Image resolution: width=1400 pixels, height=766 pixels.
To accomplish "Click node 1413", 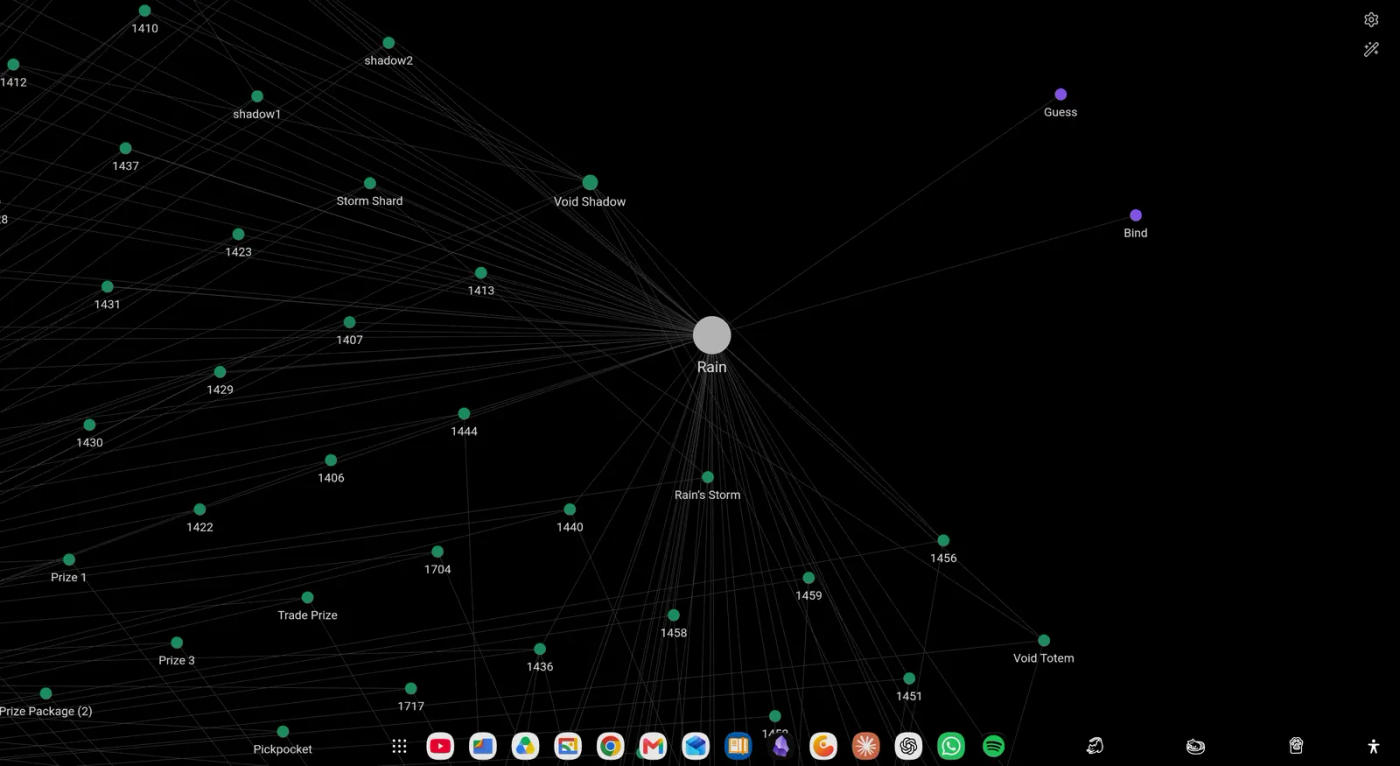I will click(x=481, y=273).
